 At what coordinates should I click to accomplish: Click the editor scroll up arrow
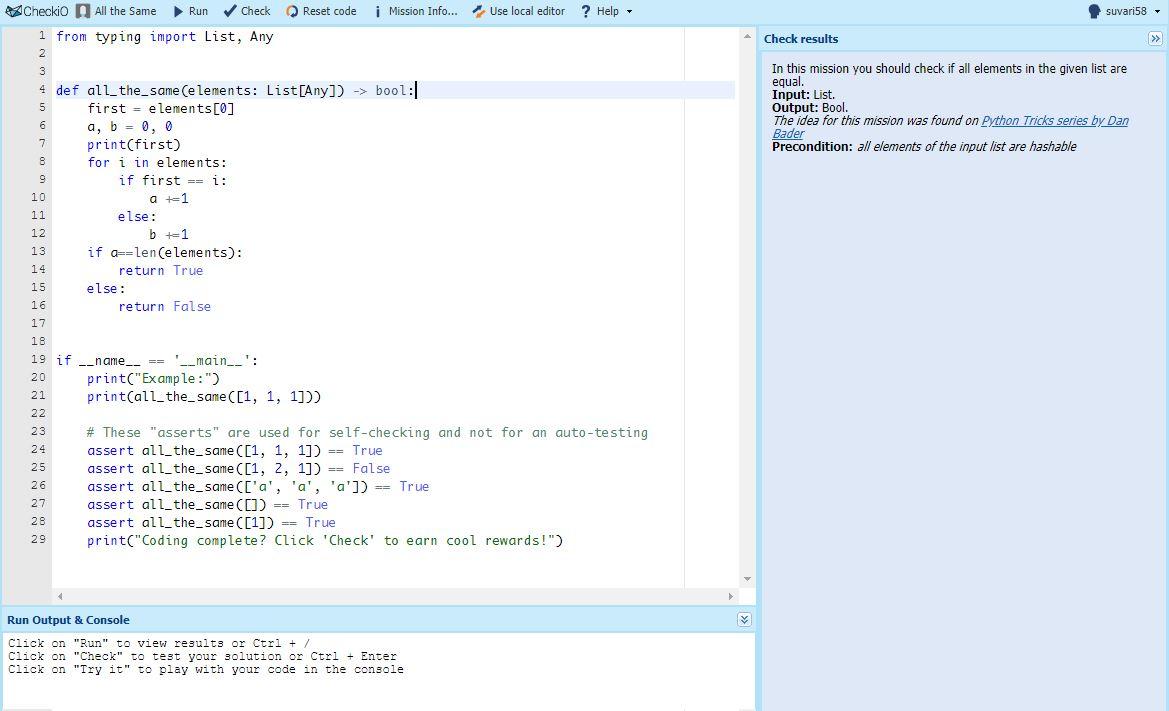pos(747,36)
